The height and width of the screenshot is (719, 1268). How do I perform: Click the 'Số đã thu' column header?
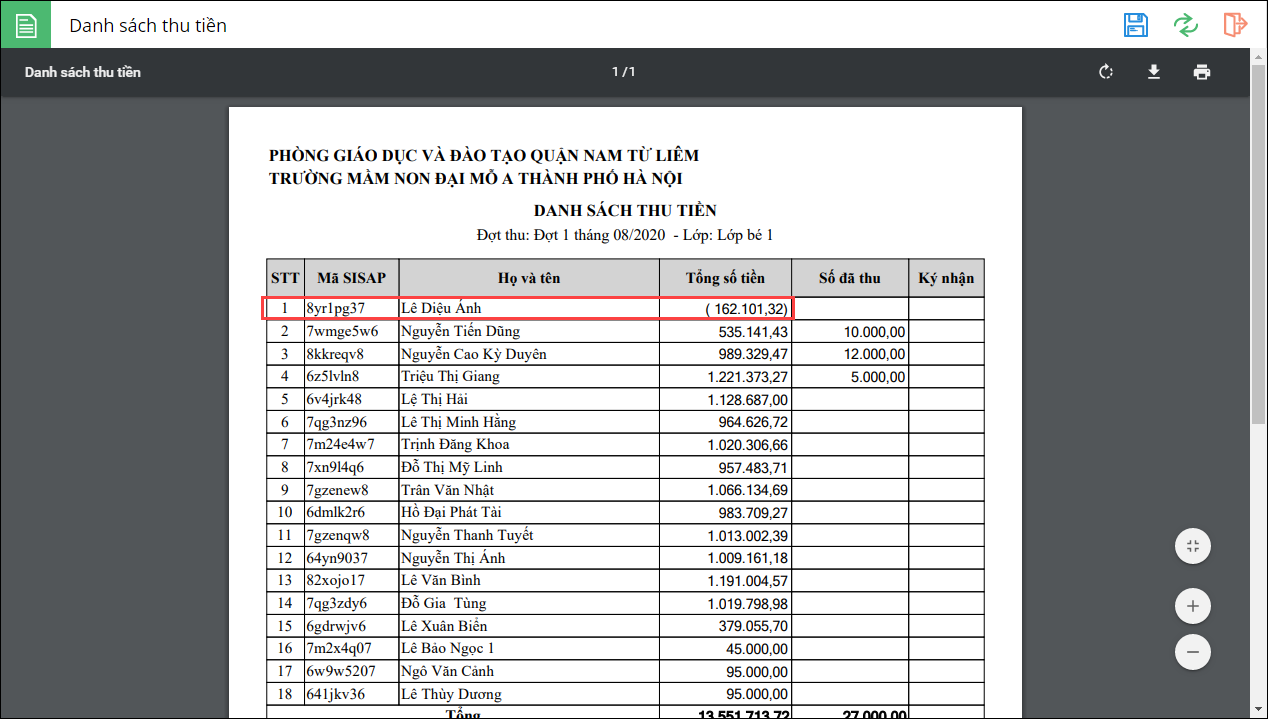pos(849,278)
